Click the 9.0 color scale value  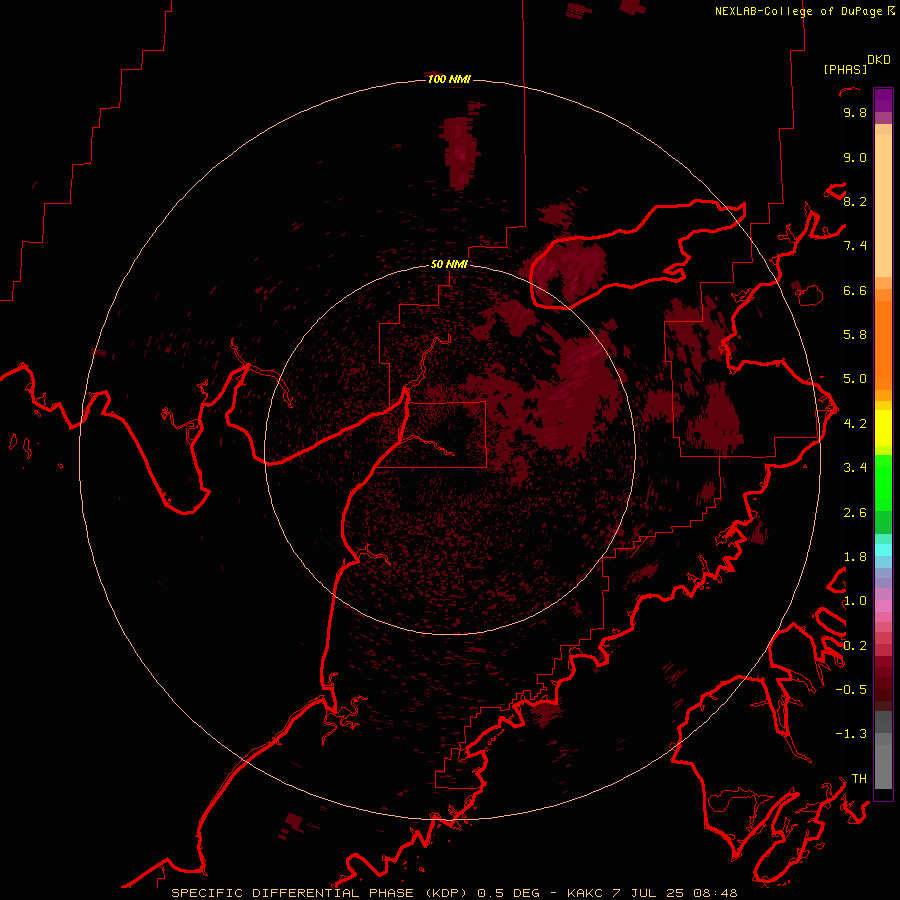[x=855, y=158]
